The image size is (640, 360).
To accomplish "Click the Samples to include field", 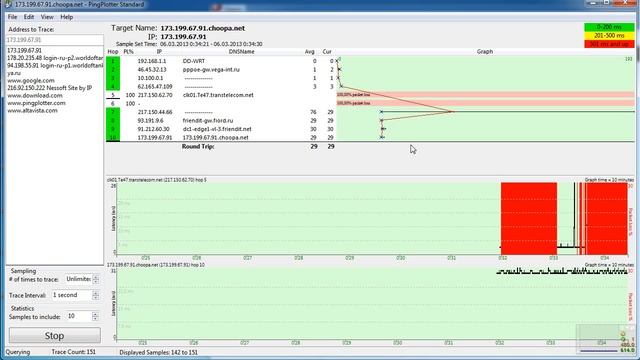I will tap(78, 316).
